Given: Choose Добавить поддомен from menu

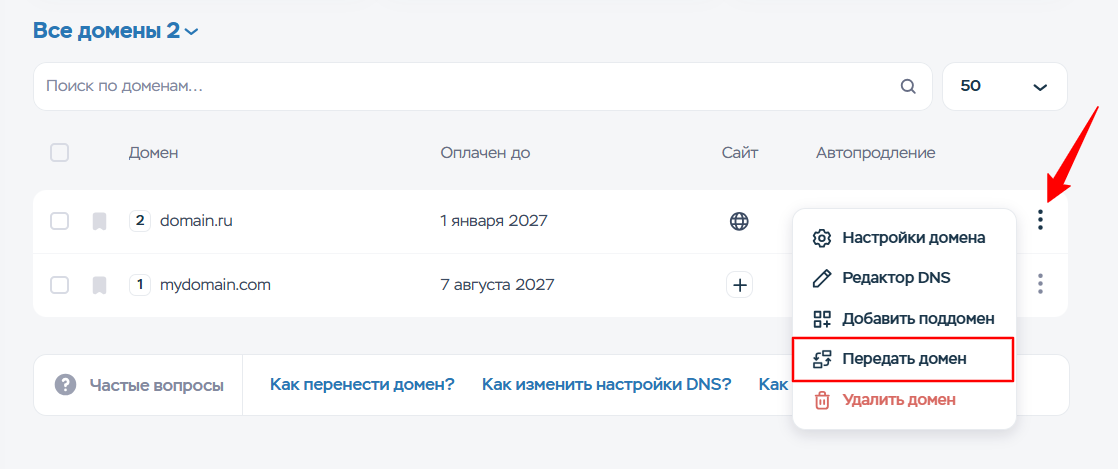Looking at the screenshot, I should coord(917,319).
